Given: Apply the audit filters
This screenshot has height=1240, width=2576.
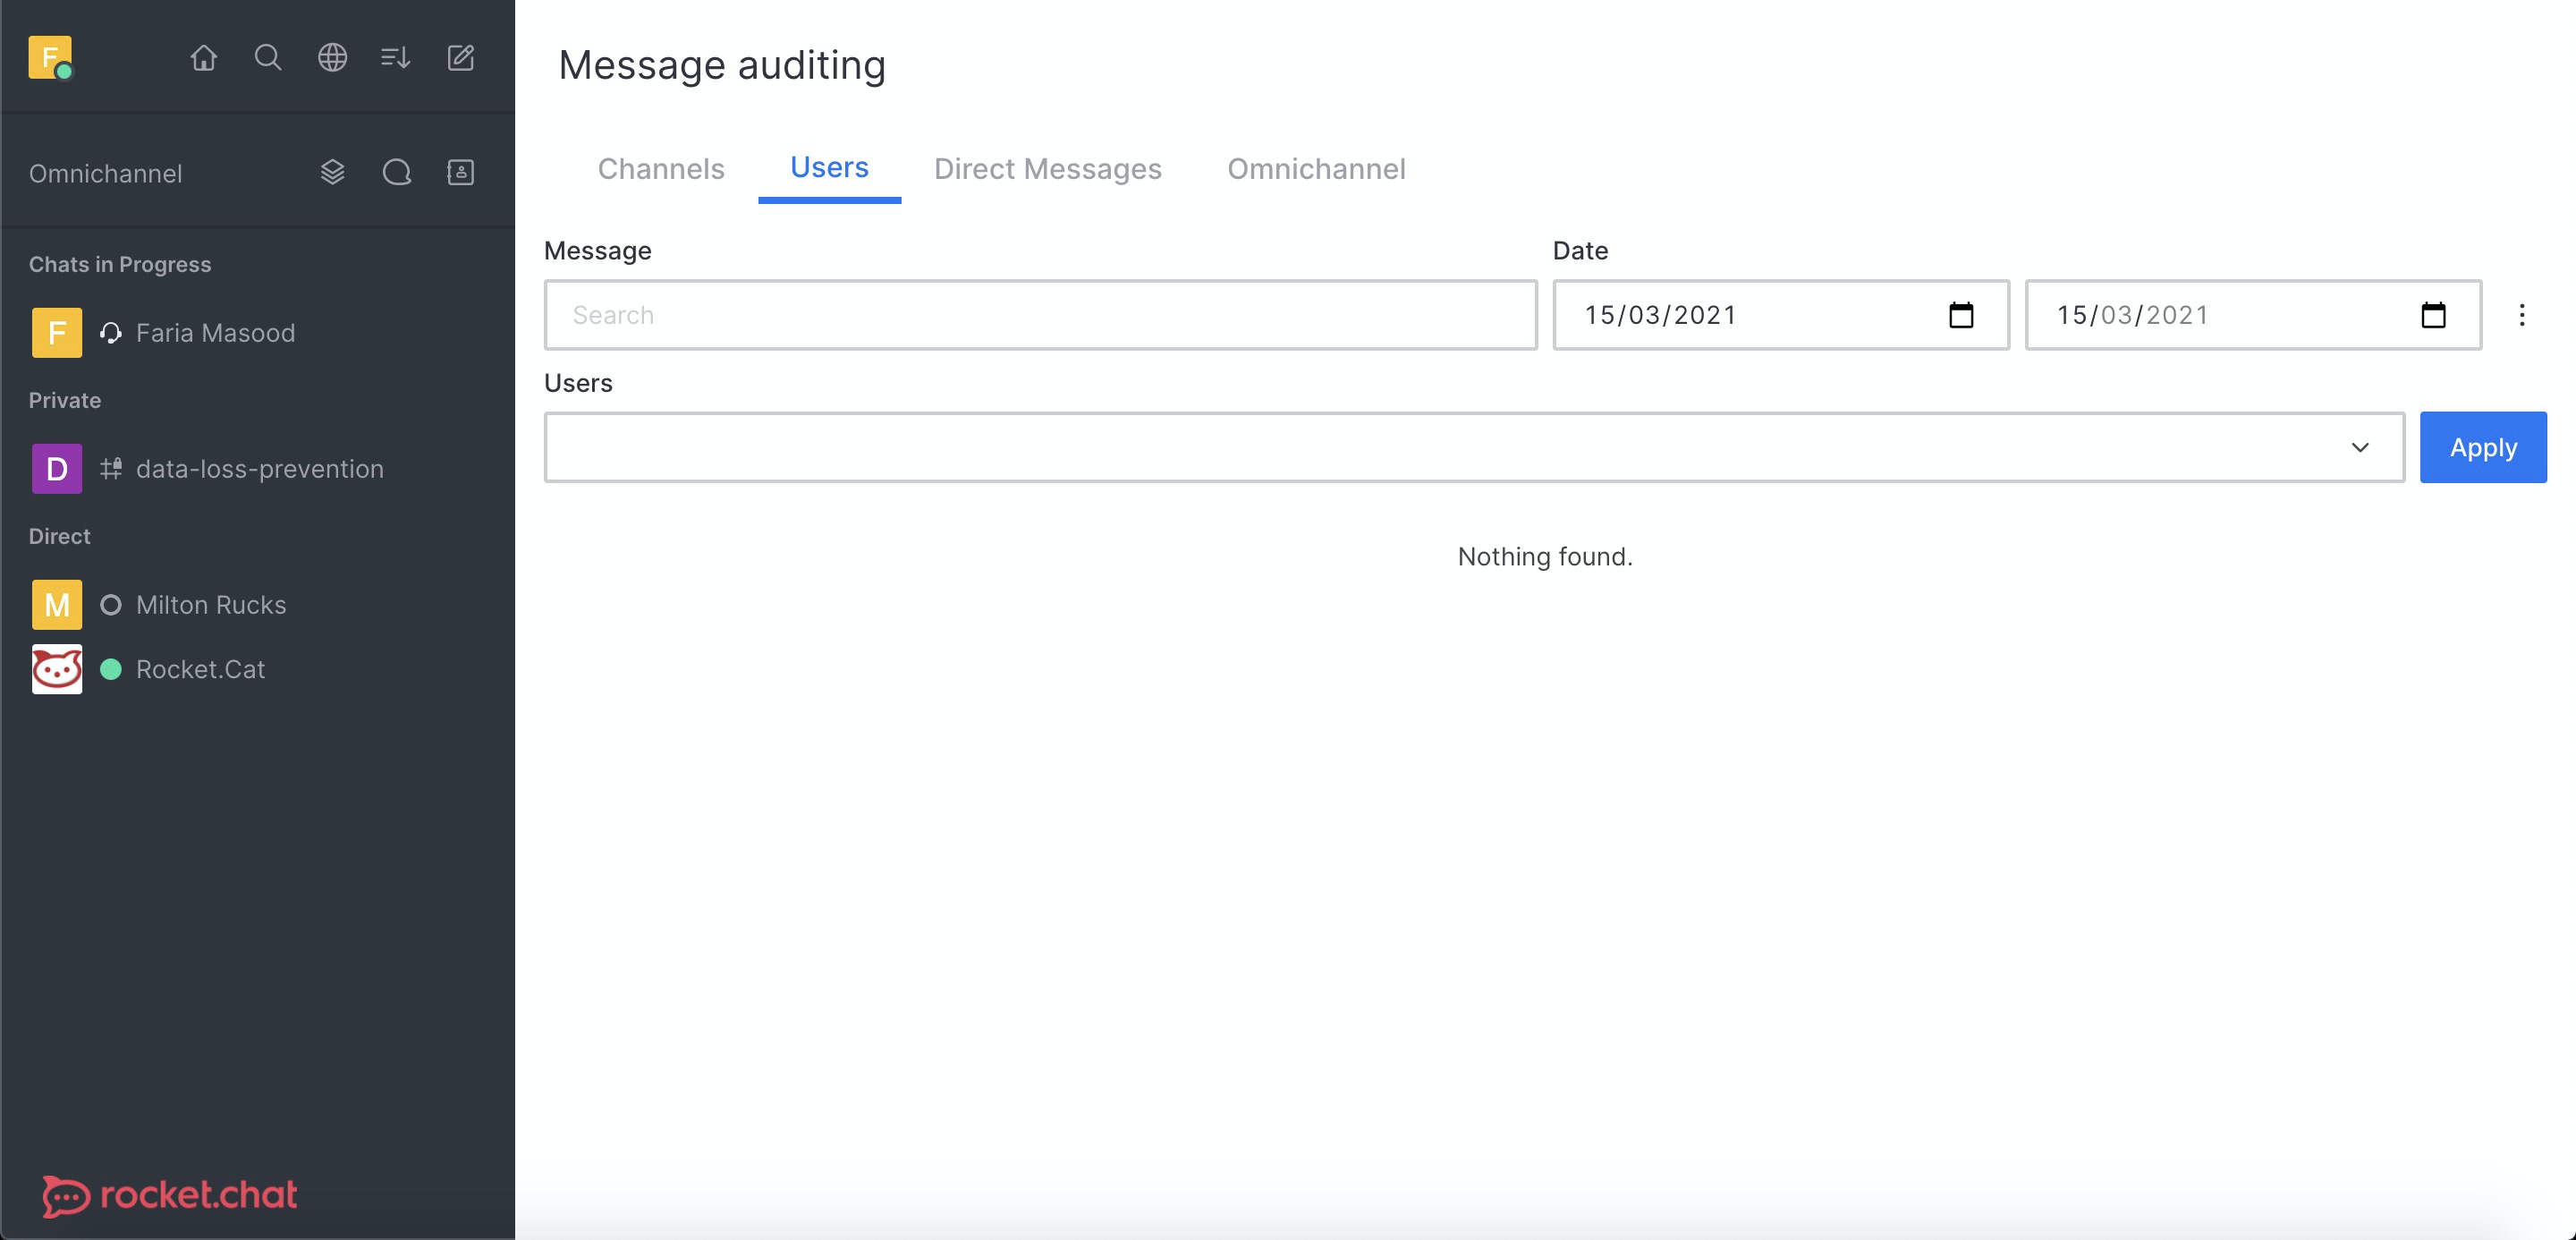Looking at the screenshot, I should [2483, 447].
